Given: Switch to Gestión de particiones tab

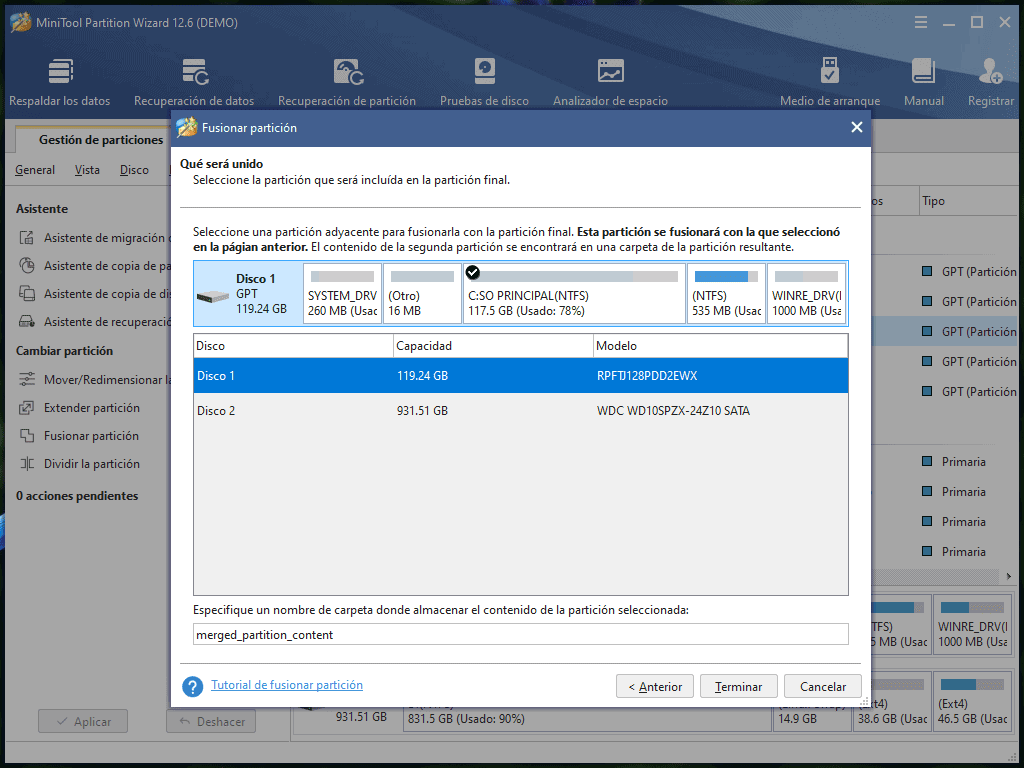Looking at the screenshot, I should click(x=100, y=140).
